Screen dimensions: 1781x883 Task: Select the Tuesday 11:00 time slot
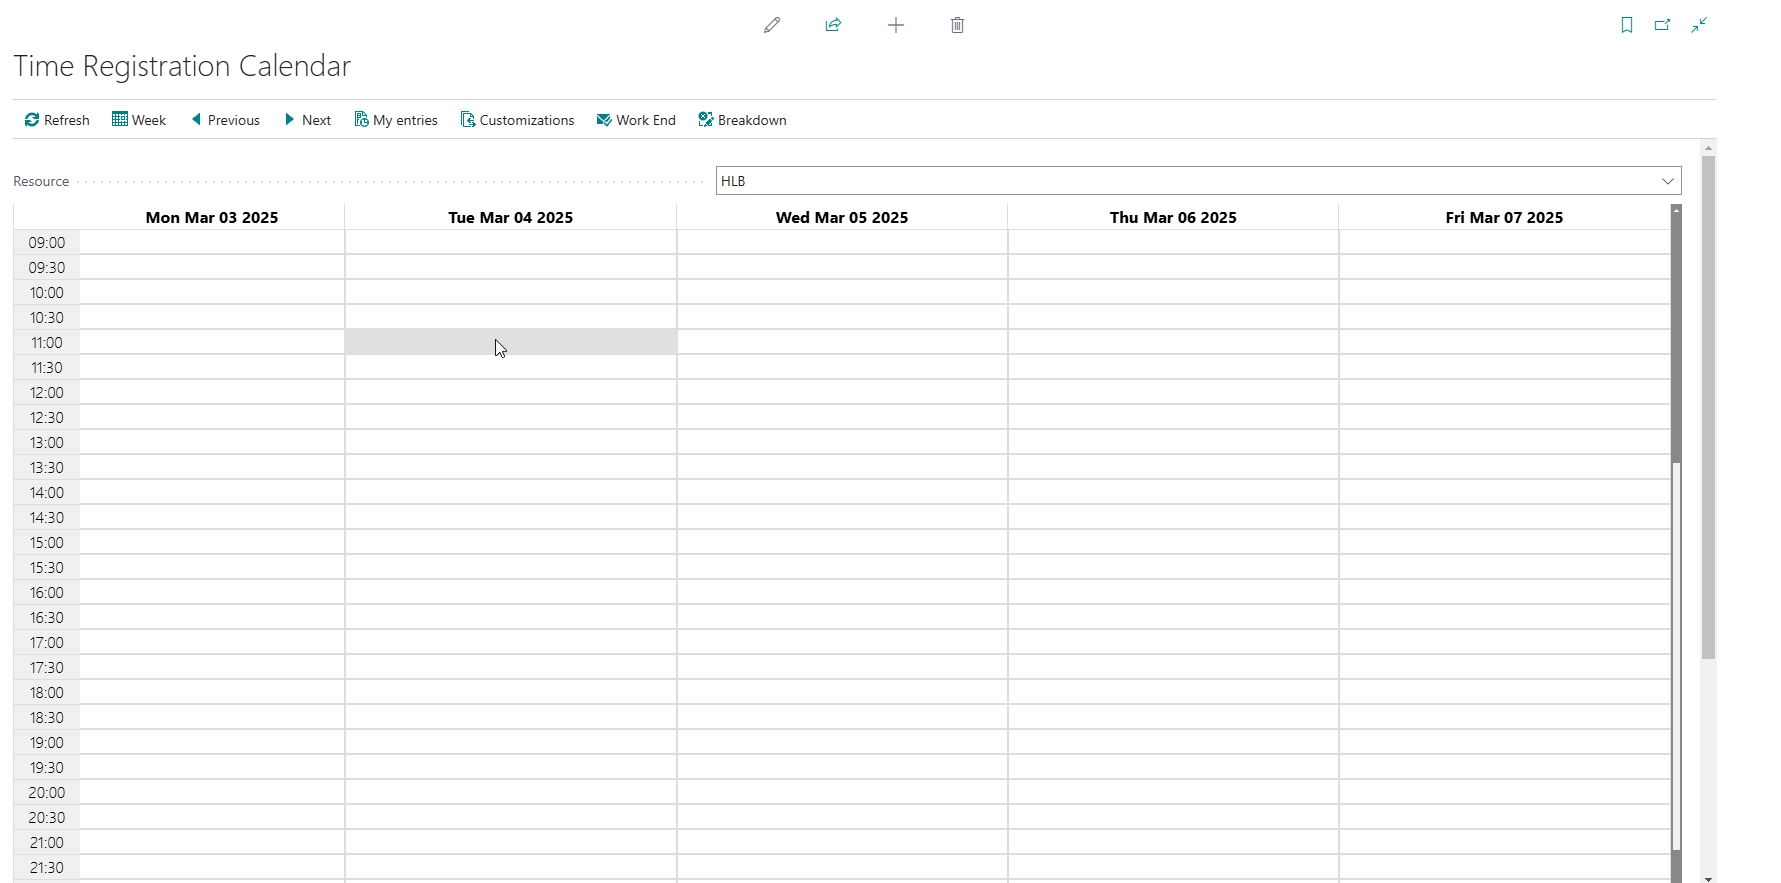(x=510, y=342)
